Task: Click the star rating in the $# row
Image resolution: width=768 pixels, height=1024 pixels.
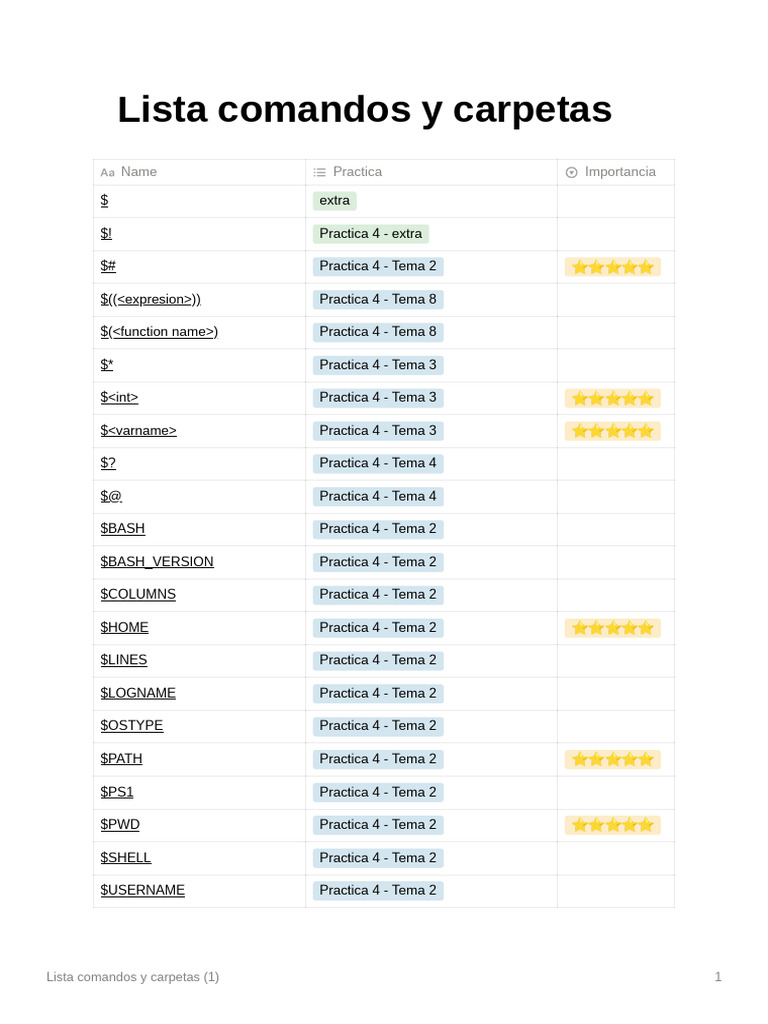Action: coord(612,267)
